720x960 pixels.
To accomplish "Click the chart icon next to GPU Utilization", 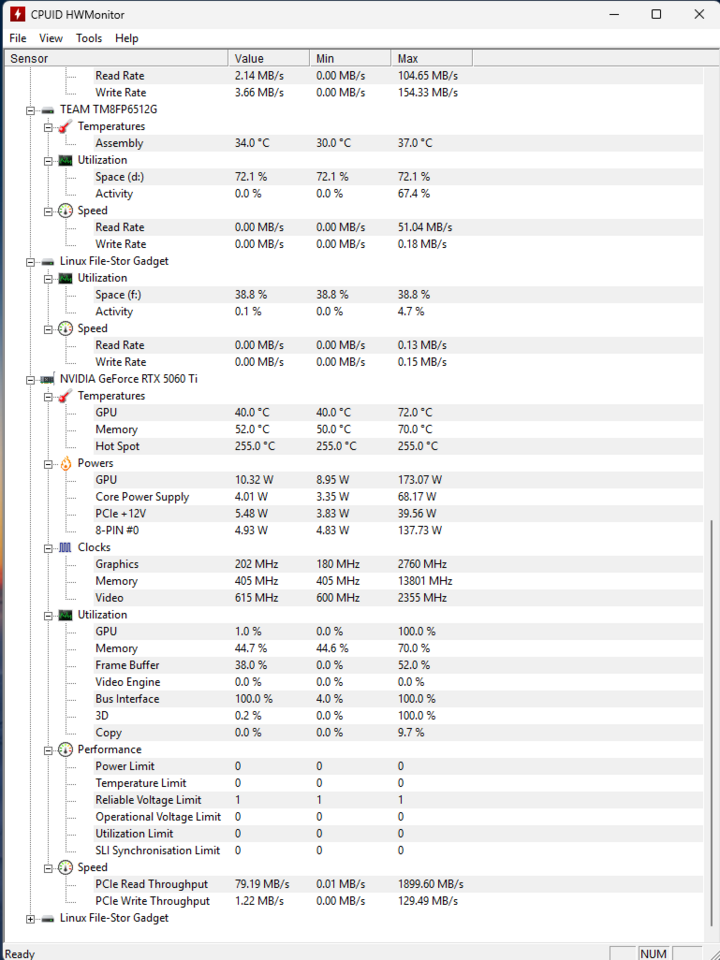I will pos(65,615).
